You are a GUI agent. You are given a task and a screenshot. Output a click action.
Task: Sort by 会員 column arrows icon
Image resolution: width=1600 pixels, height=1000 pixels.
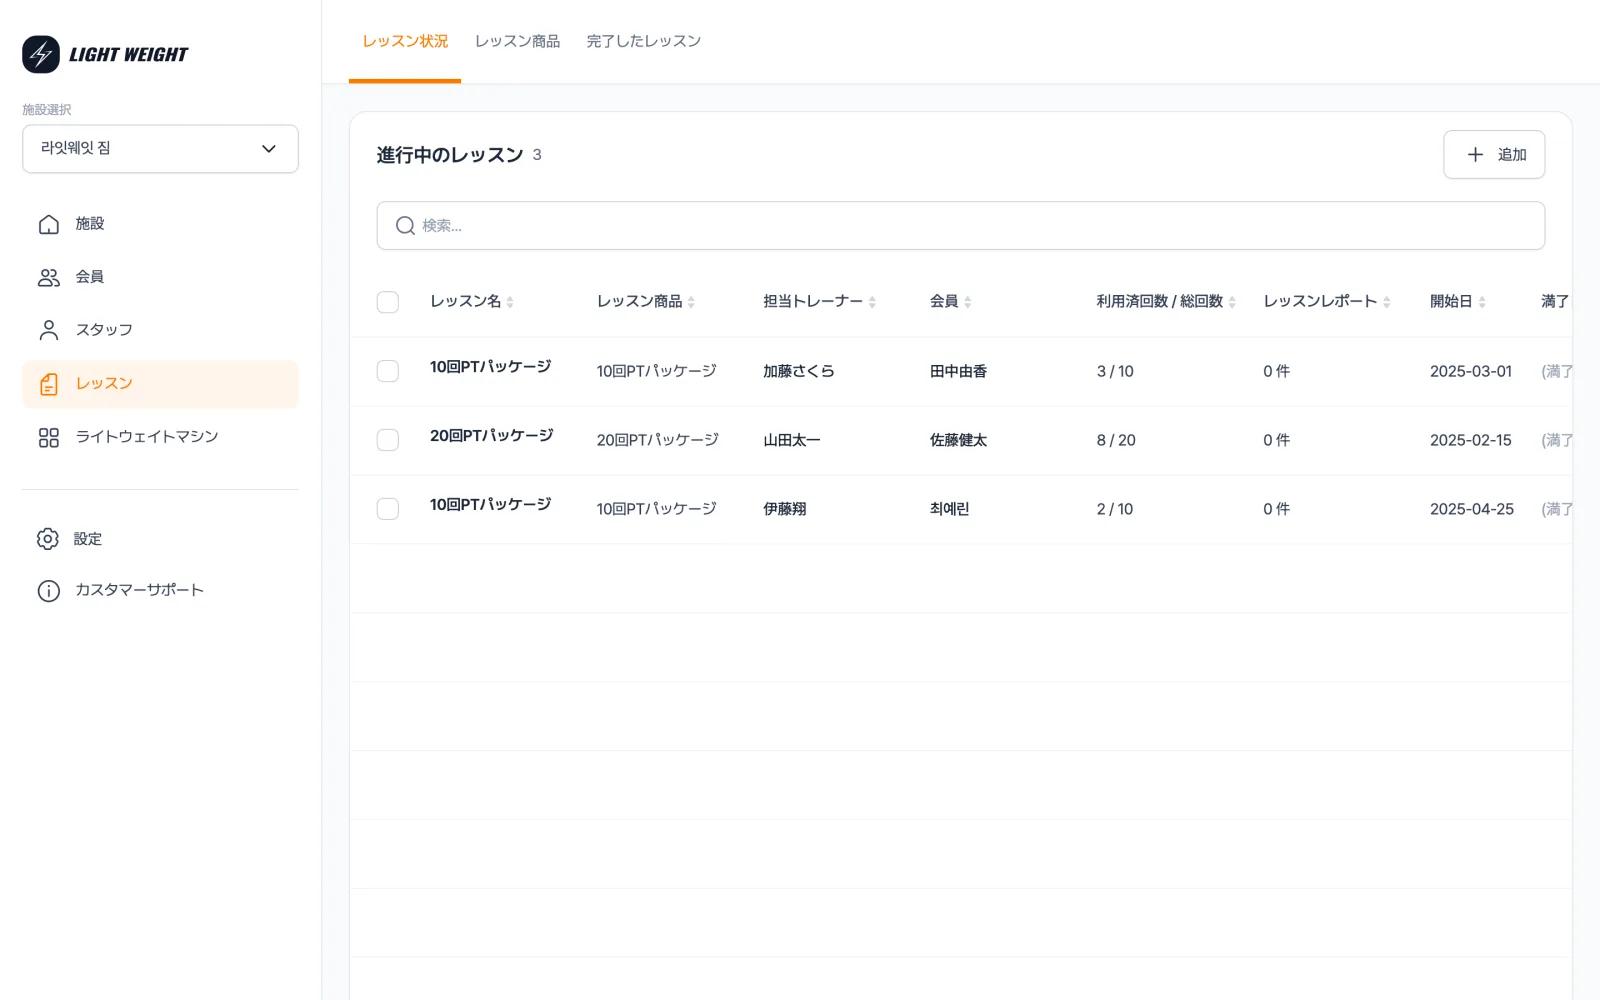tap(967, 302)
